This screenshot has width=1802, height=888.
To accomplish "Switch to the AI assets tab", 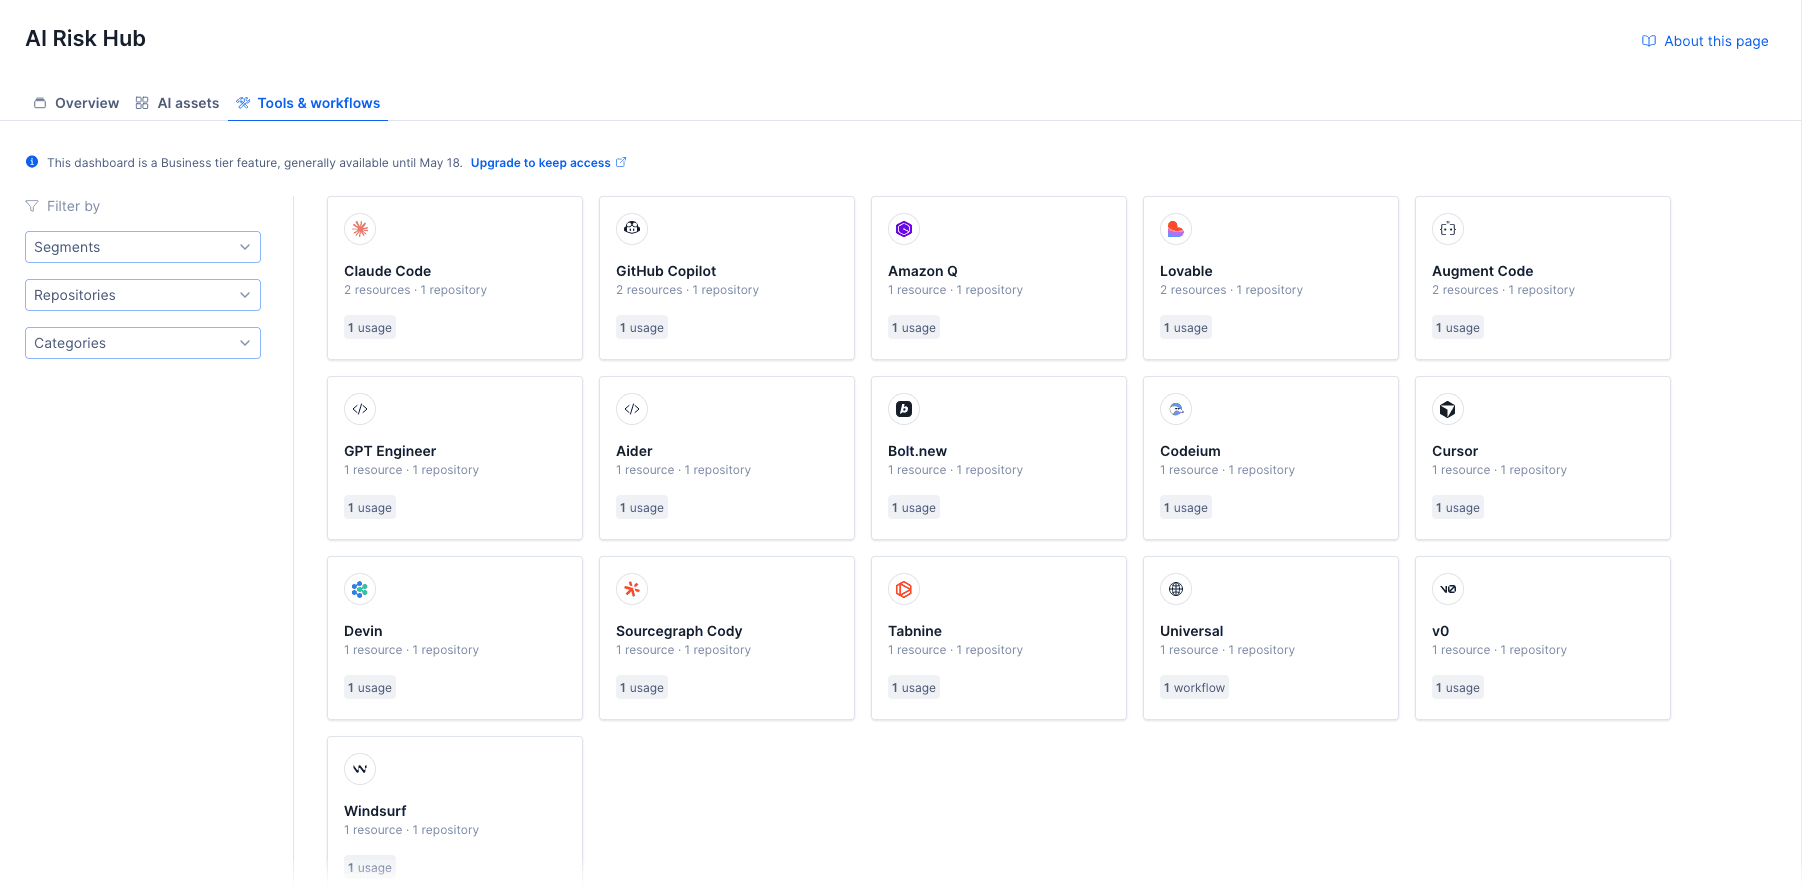I will tap(177, 103).
